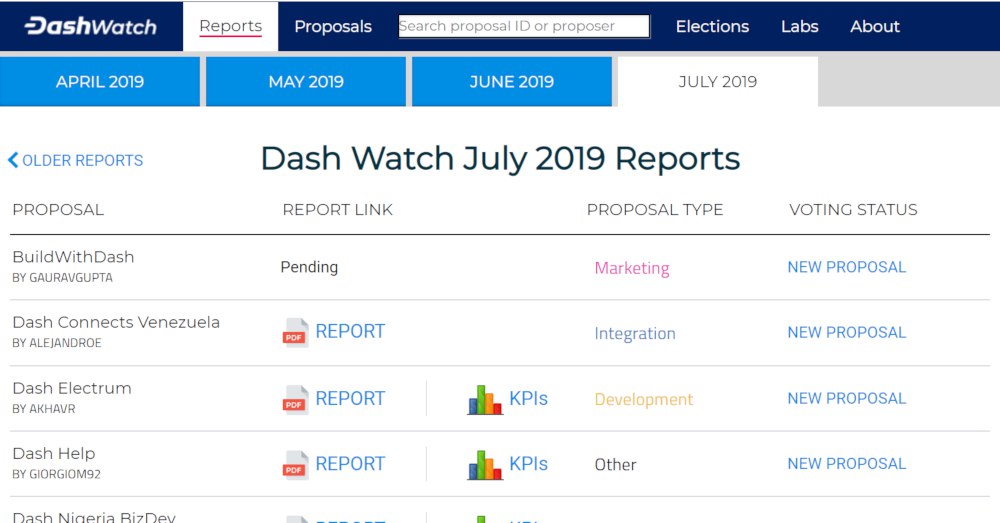The height and width of the screenshot is (523, 1000).
Task: Open KPIs link for Dash Electrum
Action: [528, 399]
